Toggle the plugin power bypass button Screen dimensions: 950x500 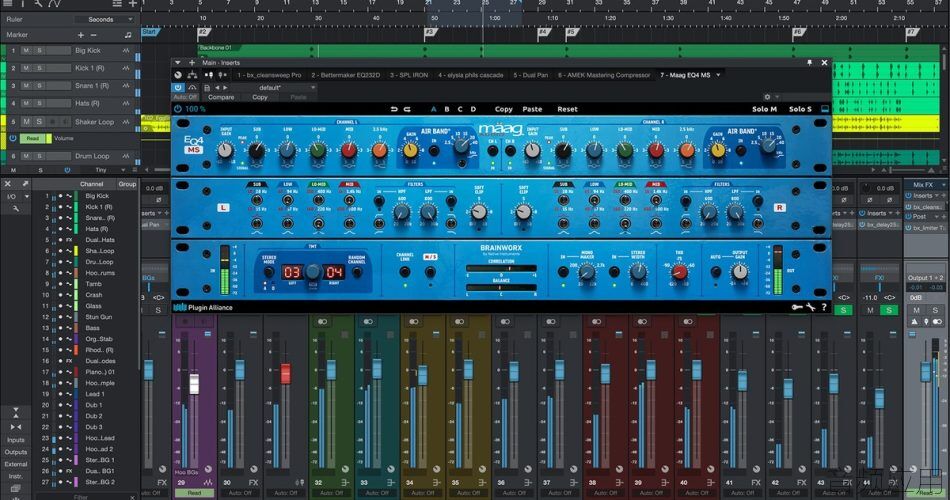point(178,88)
